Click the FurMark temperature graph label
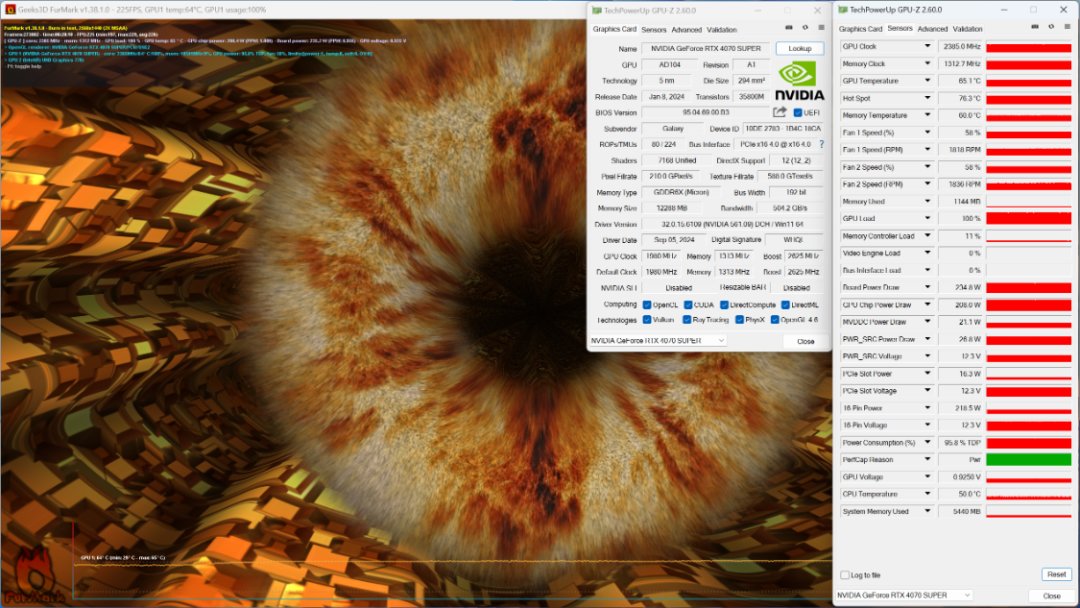This screenshot has width=1080, height=608. click(123, 558)
